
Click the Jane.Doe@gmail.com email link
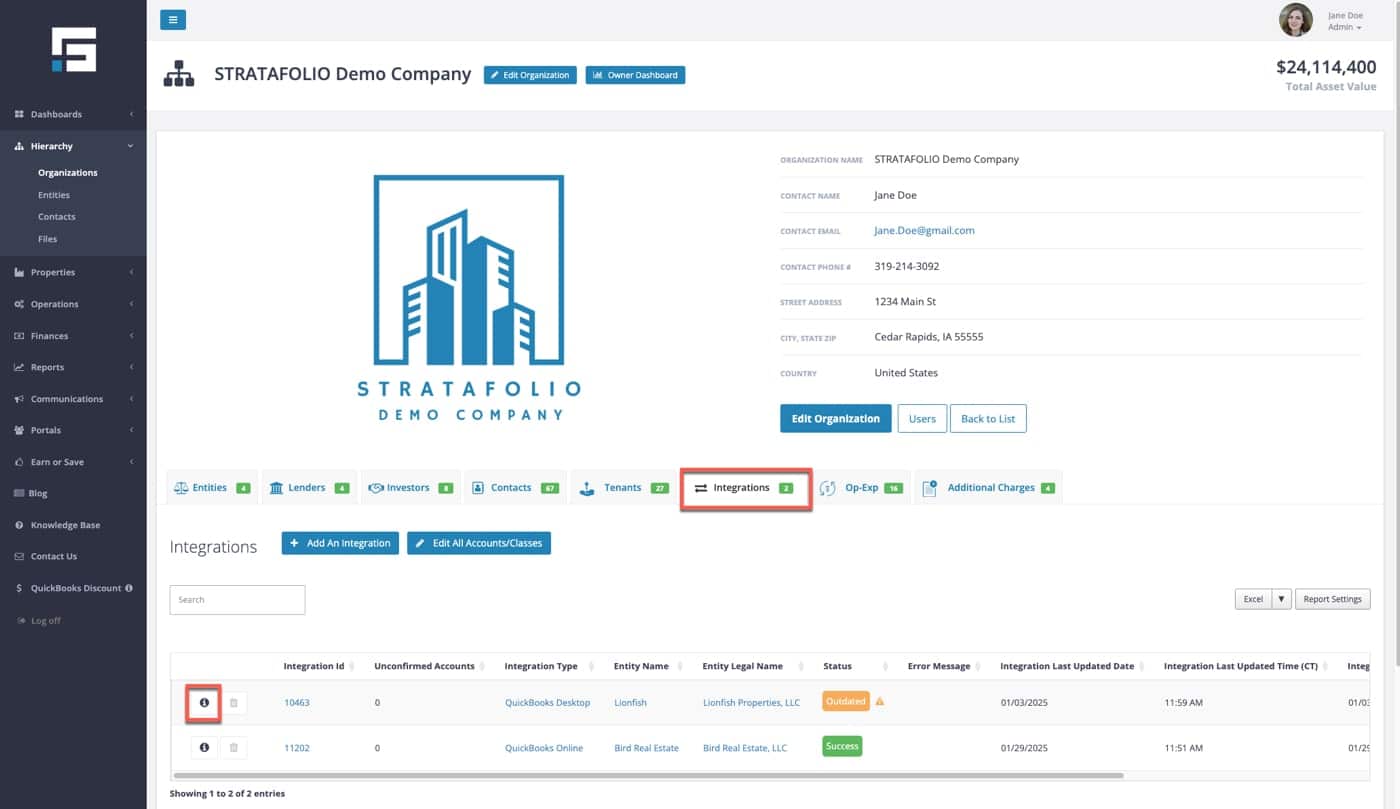pos(924,230)
